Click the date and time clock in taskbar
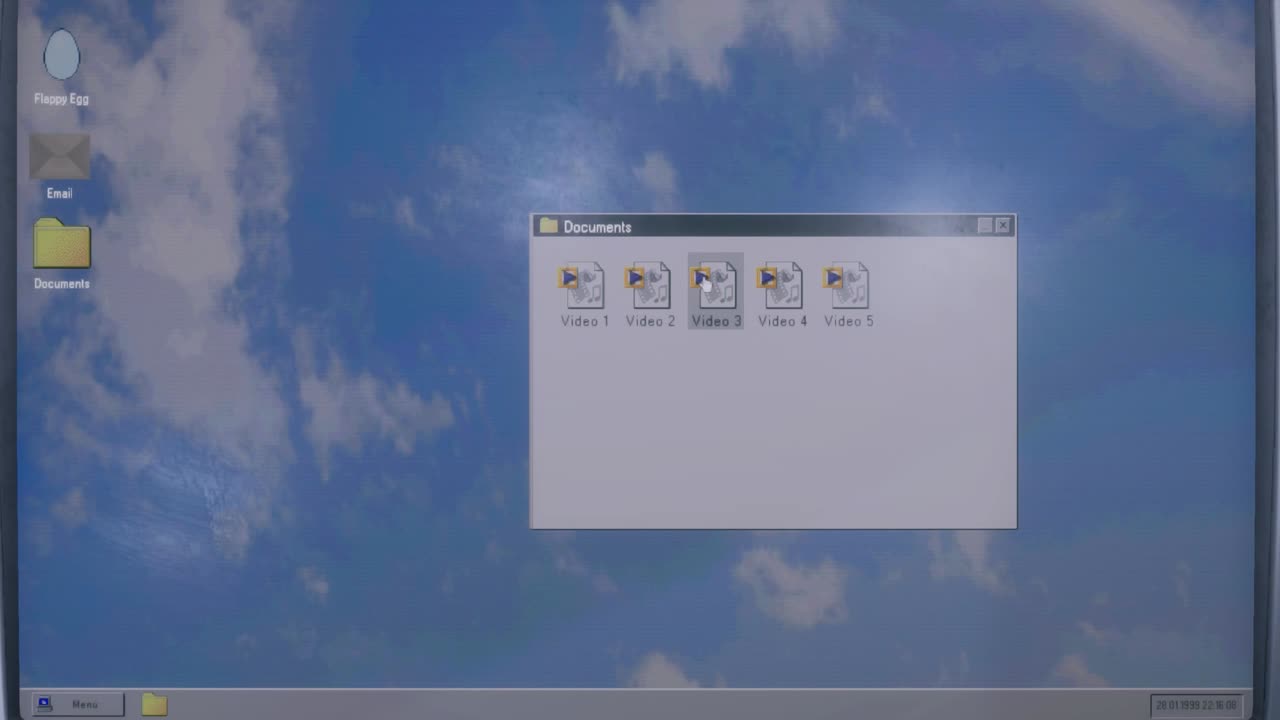1280x720 pixels. point(1196,705)
